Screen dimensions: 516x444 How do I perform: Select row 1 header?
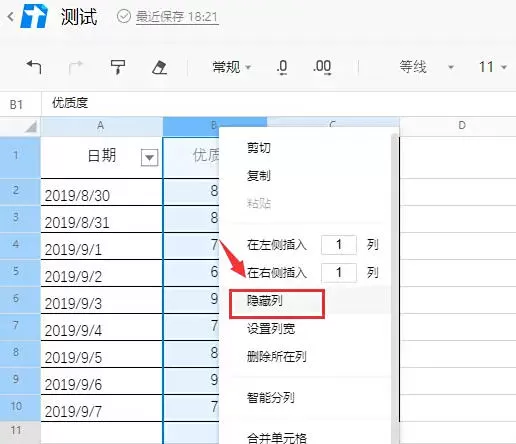(x=20, y=157)
